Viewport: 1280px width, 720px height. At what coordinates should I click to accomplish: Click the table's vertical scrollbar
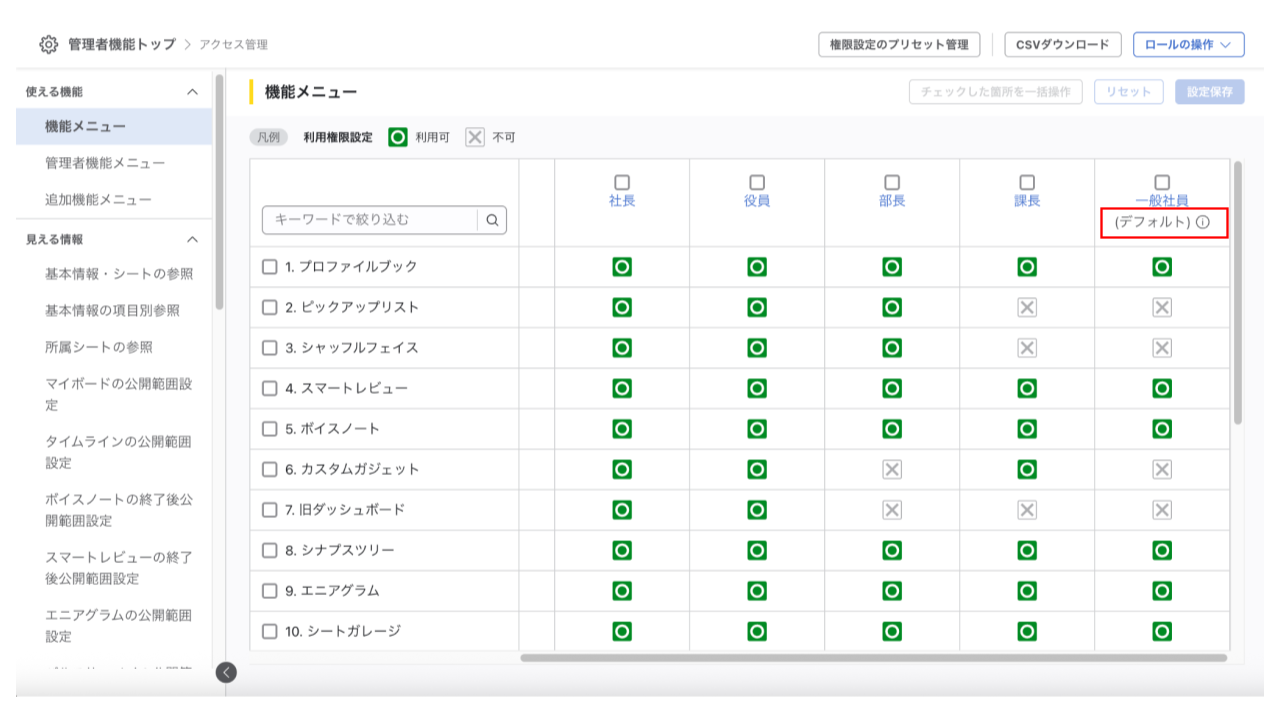tap(1238, 292)
